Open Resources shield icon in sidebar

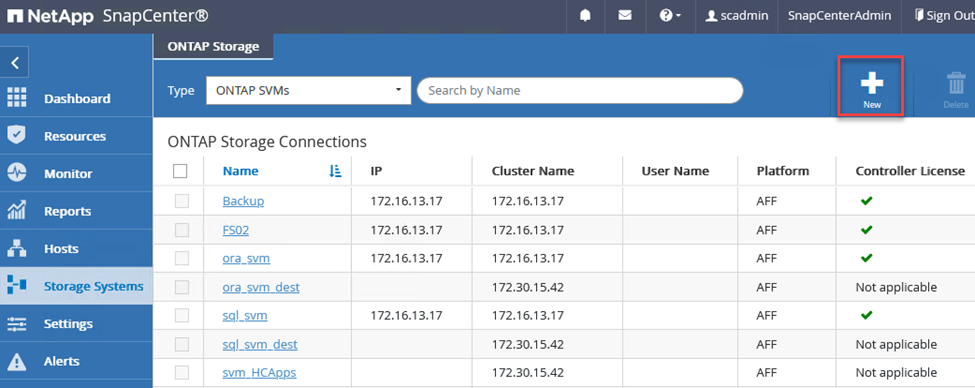17,136
